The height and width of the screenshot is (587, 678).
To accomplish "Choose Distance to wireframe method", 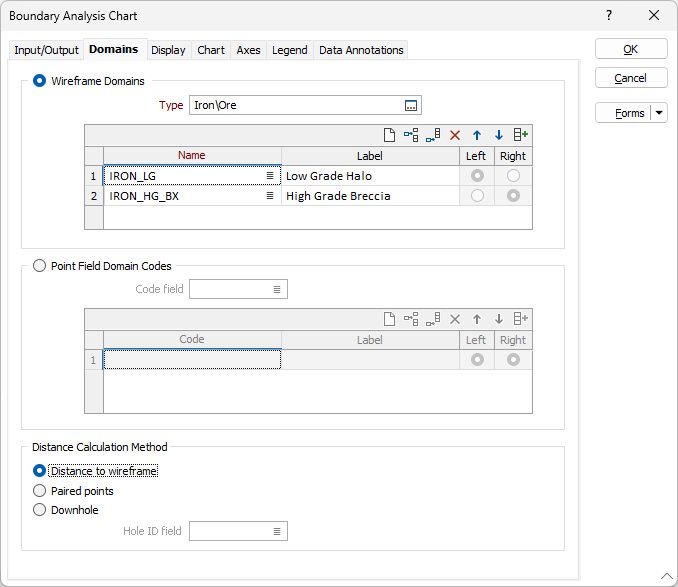I will tap(39, 471).
